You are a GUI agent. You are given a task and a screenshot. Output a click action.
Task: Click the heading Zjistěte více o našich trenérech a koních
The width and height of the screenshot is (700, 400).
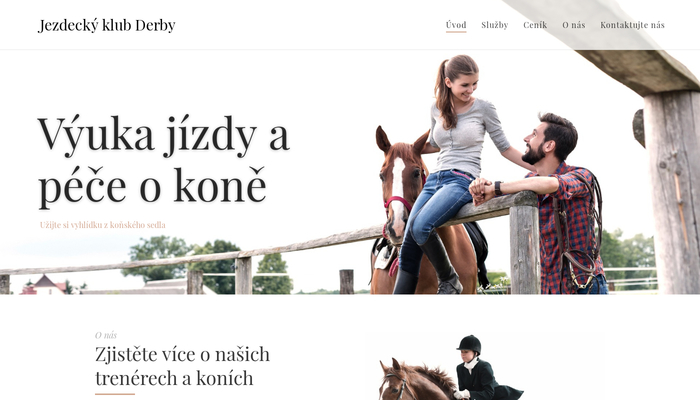coord(182,366)
